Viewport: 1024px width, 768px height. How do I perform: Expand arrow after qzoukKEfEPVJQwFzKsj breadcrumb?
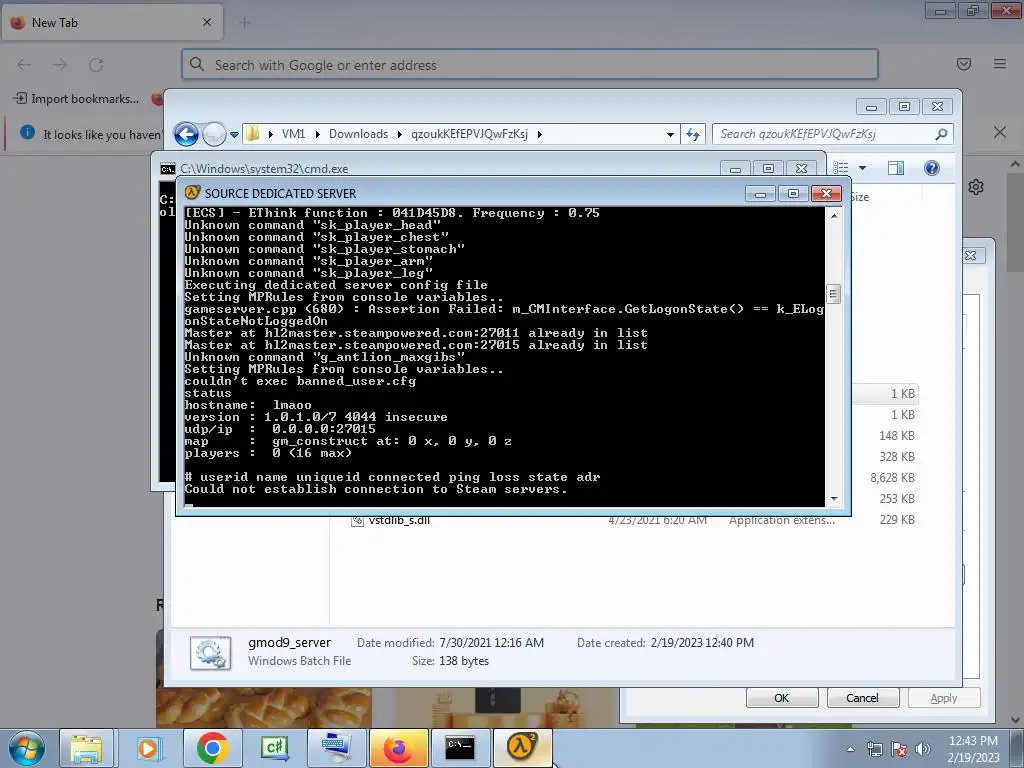click(x=539, y=135)
